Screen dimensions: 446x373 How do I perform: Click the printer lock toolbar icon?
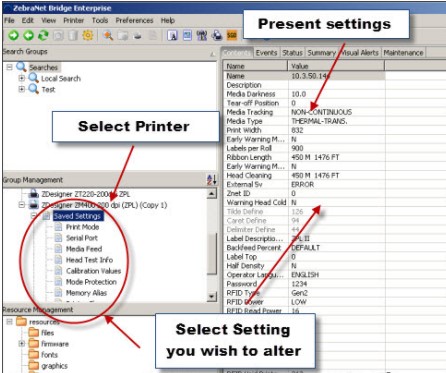click(x=217, y=35)
